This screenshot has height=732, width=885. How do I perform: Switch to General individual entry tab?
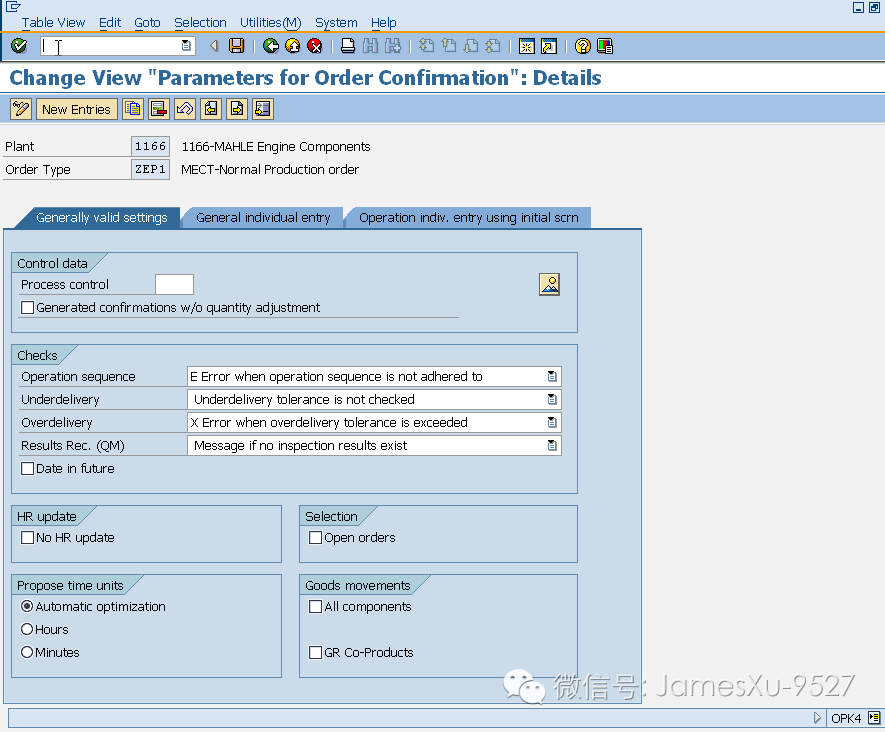click(263, 218)
